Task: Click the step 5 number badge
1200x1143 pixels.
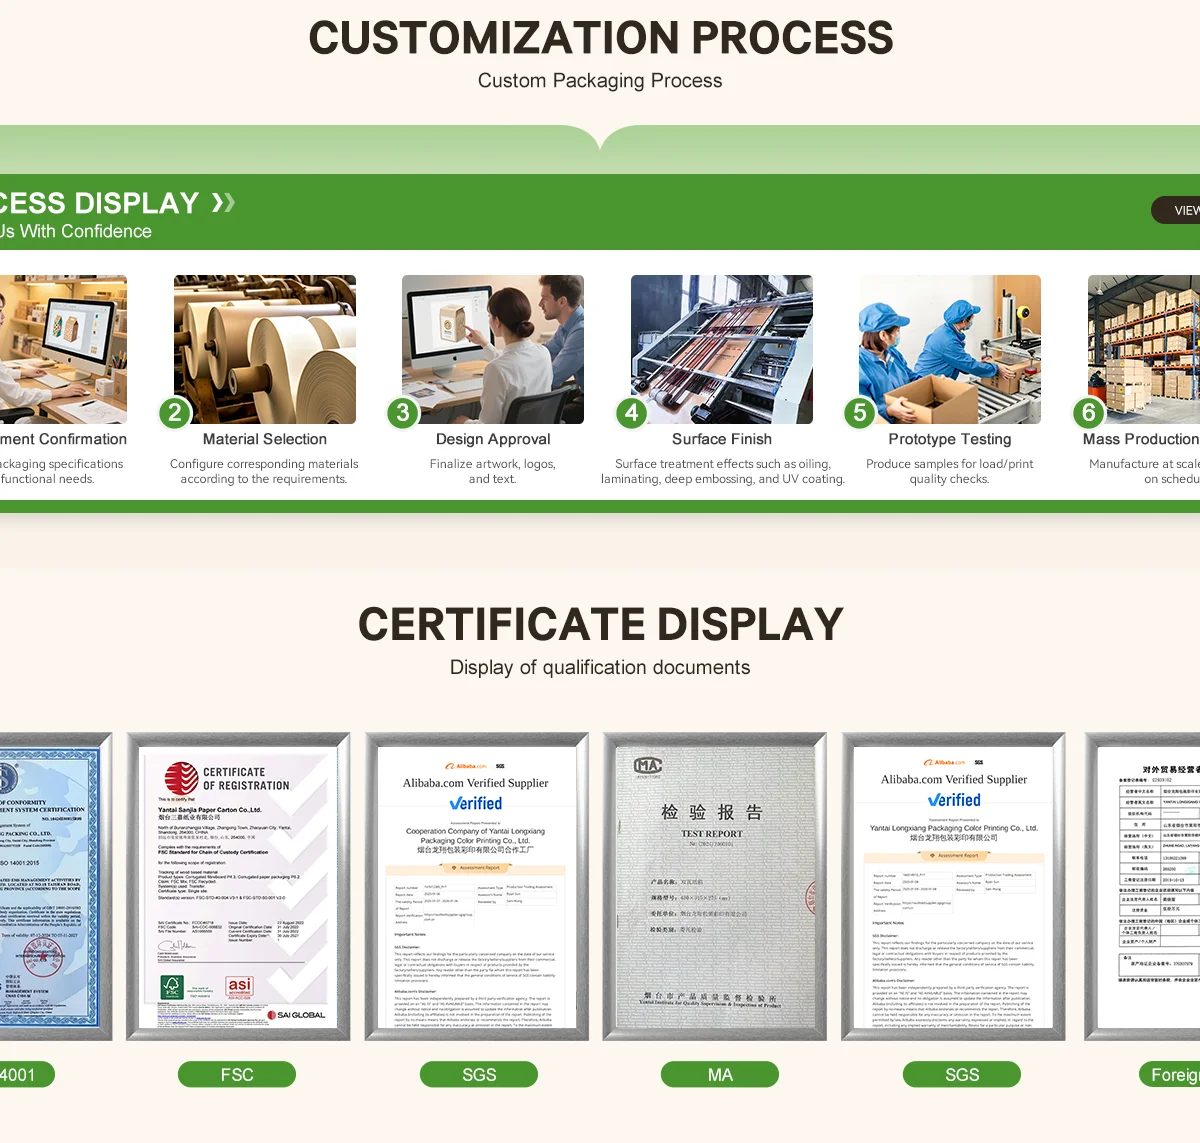Action: (860, 413)
